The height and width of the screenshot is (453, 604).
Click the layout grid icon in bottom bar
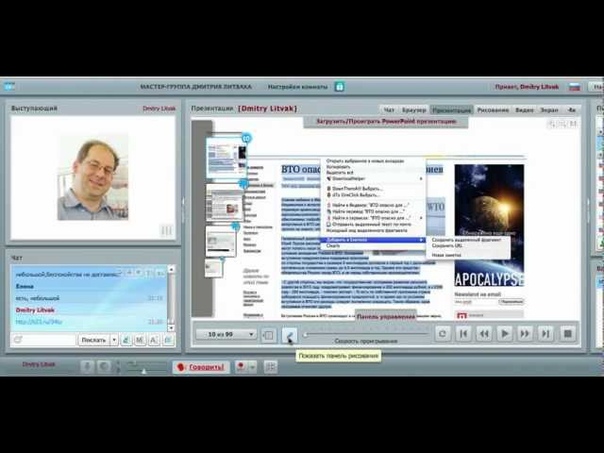[x=270, y=367]
